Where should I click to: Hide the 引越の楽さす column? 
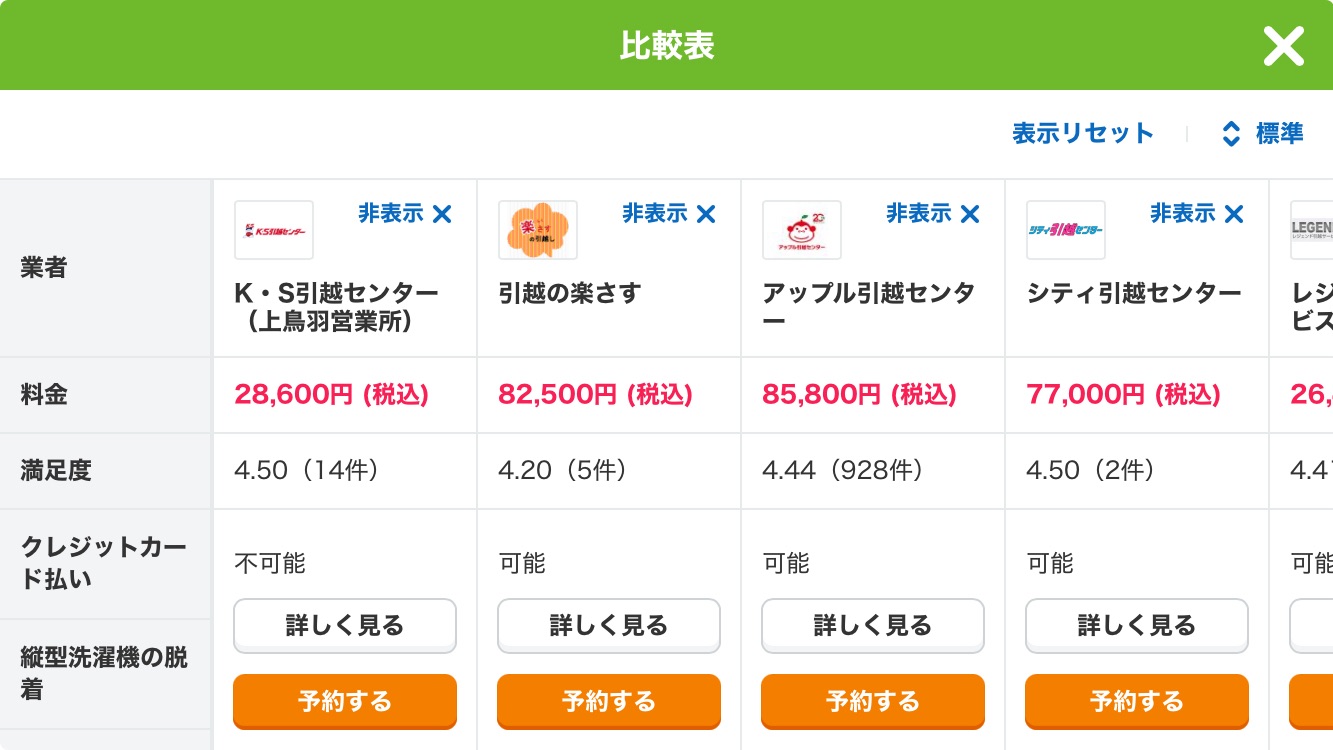[x=669, y=213]
